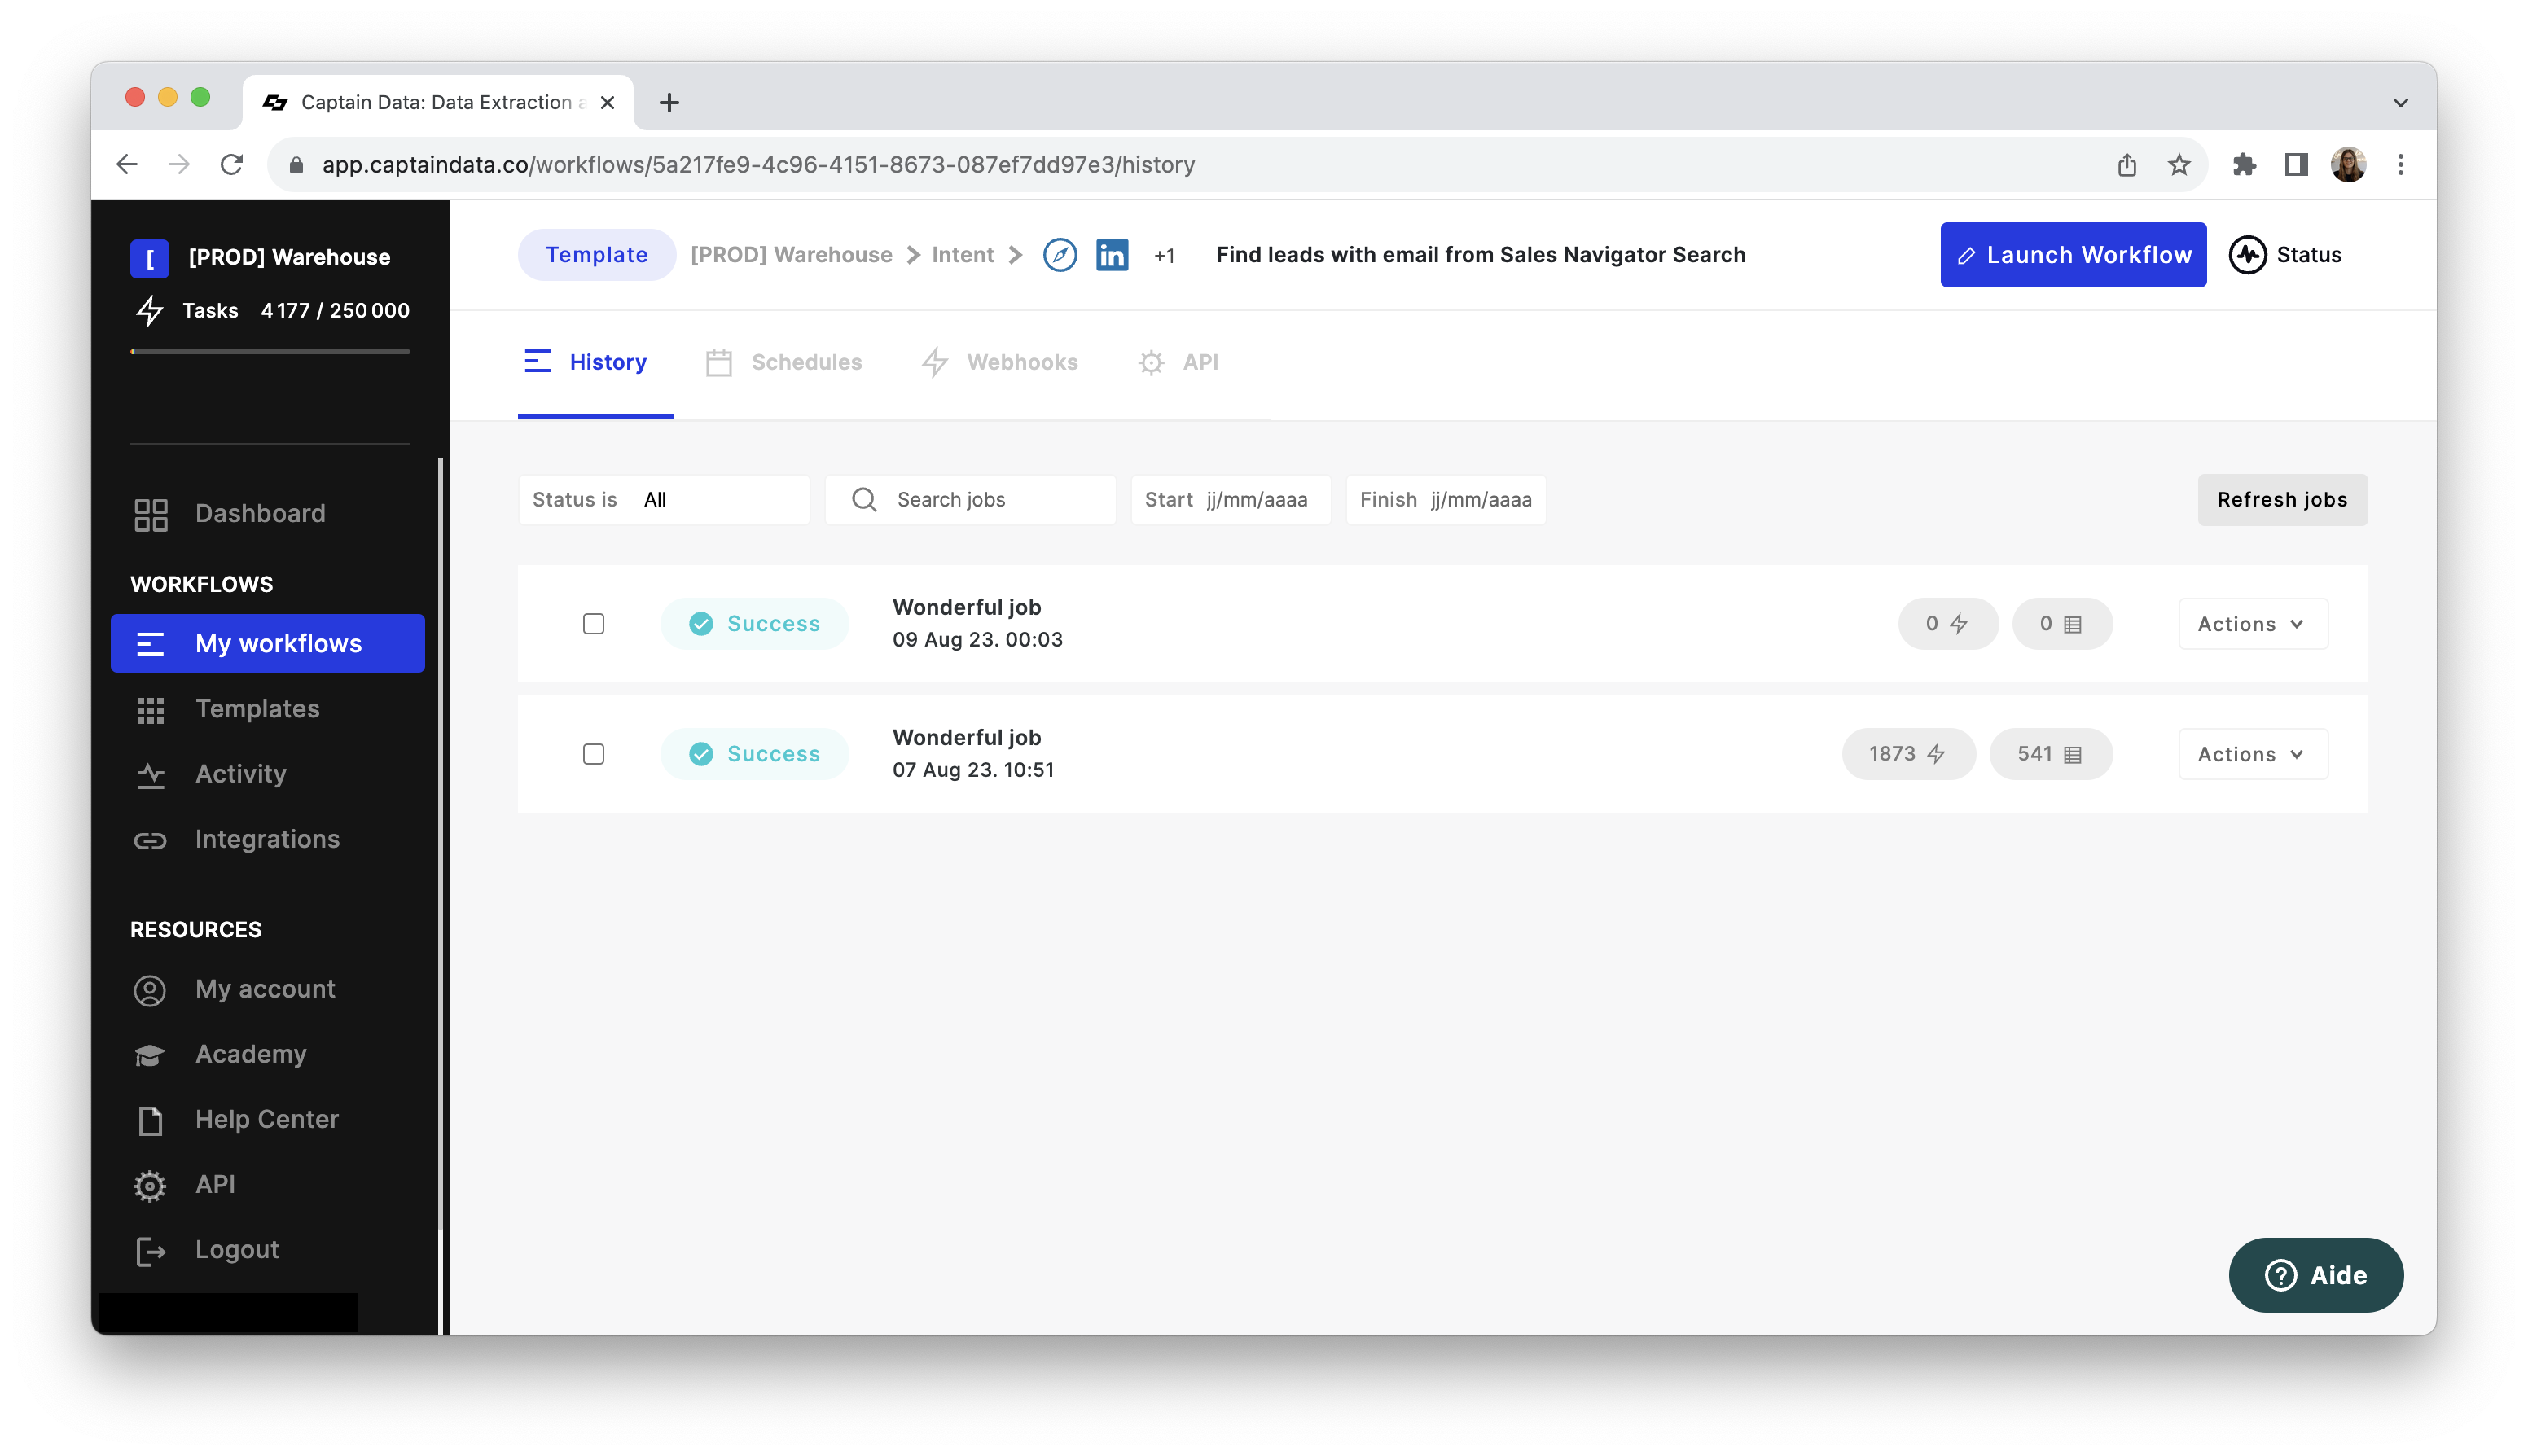
Task: Open Wonderful job from 07 Aug 23
Action: [966, 737]
